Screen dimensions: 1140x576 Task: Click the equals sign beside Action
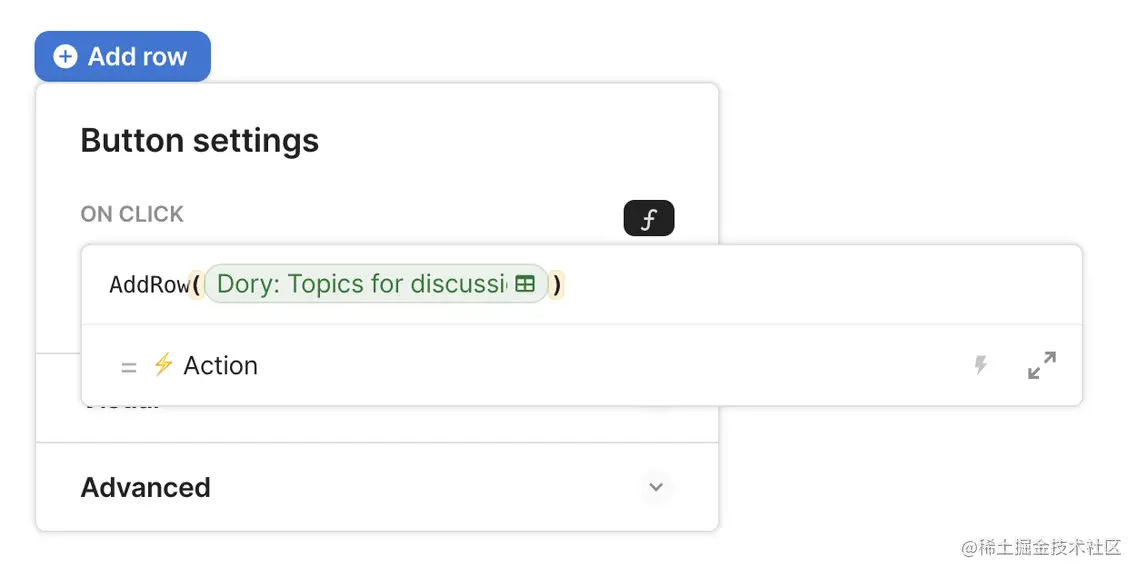click(128, 367)
